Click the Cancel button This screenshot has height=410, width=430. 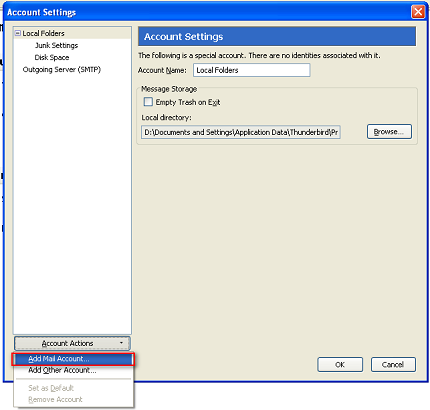393,364
